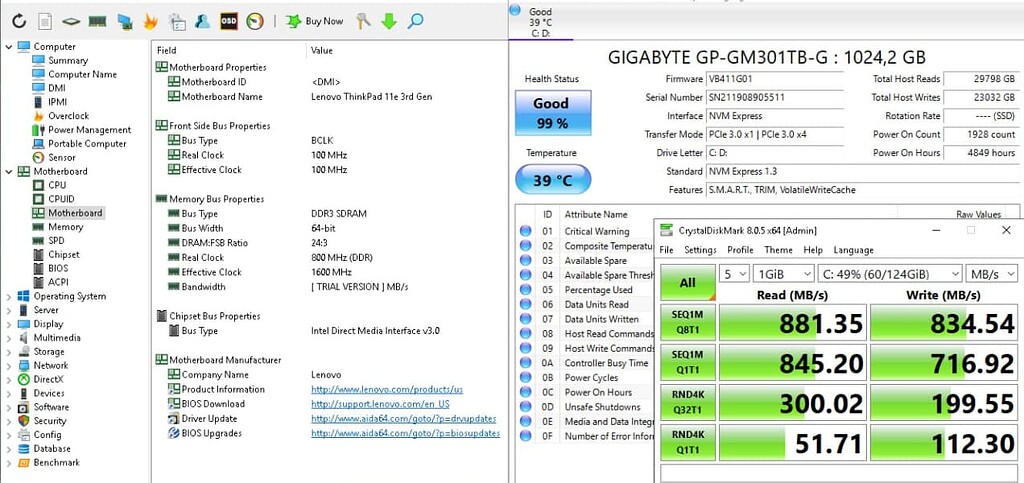Run the RND4K Q1T1 test button

click(x=687, y=443)
